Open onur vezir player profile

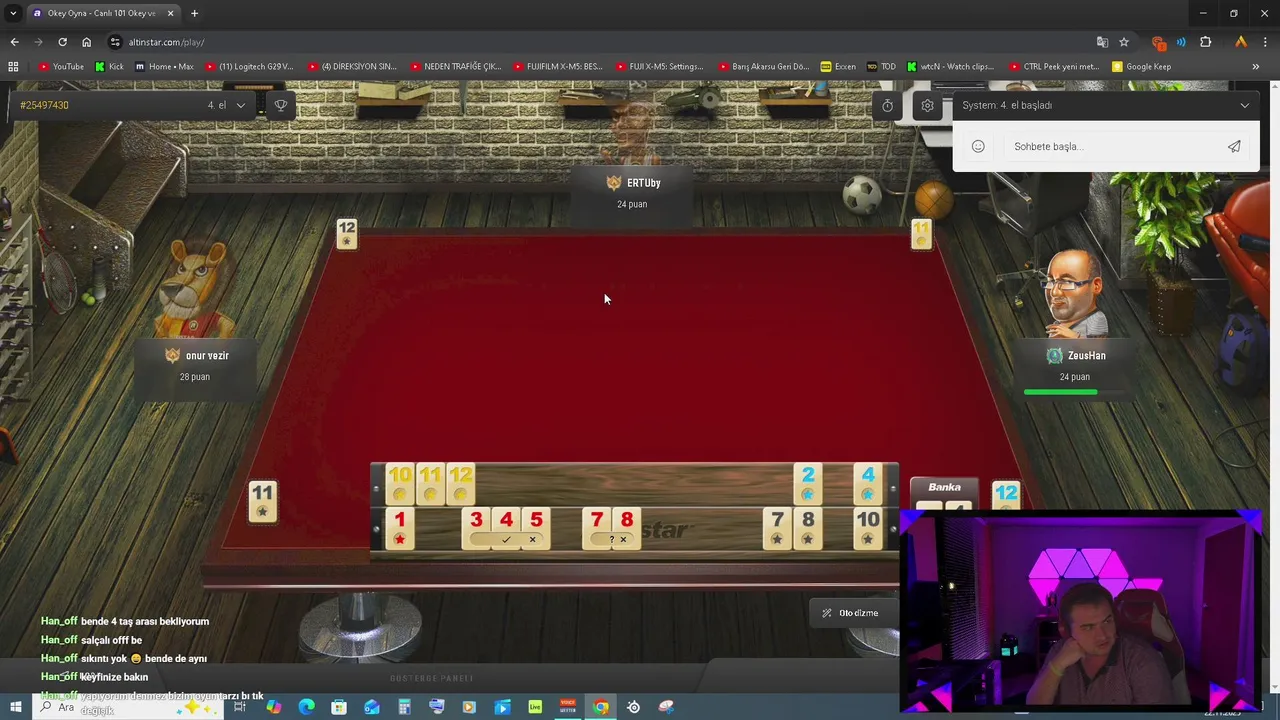coord(196,365)
